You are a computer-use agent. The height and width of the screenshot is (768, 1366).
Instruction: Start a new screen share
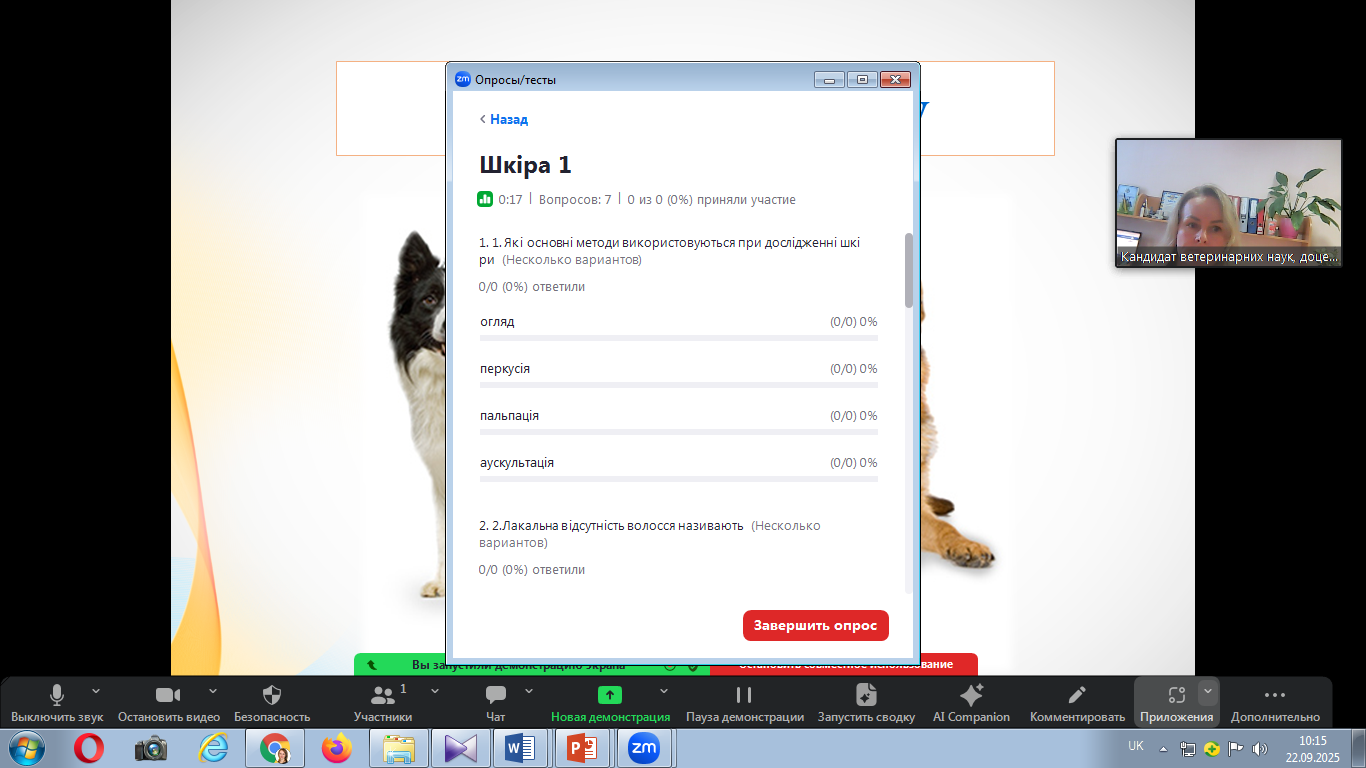pyautogui.click(x=610, y=702)
